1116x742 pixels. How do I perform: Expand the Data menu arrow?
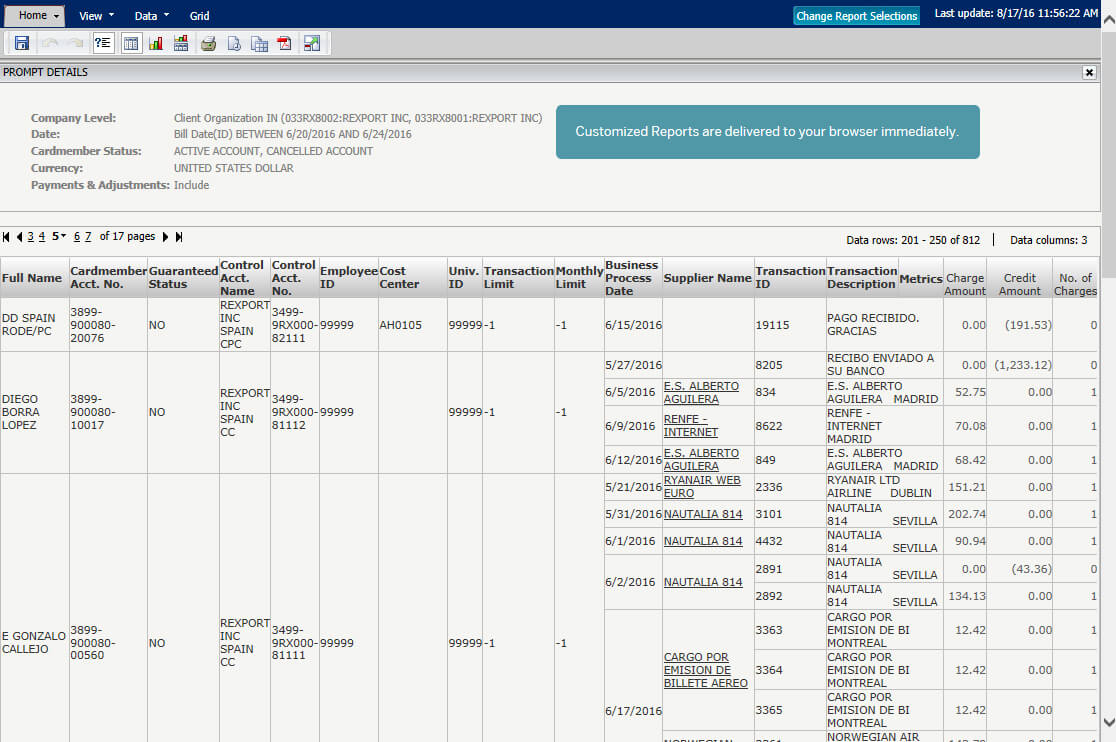166,15
